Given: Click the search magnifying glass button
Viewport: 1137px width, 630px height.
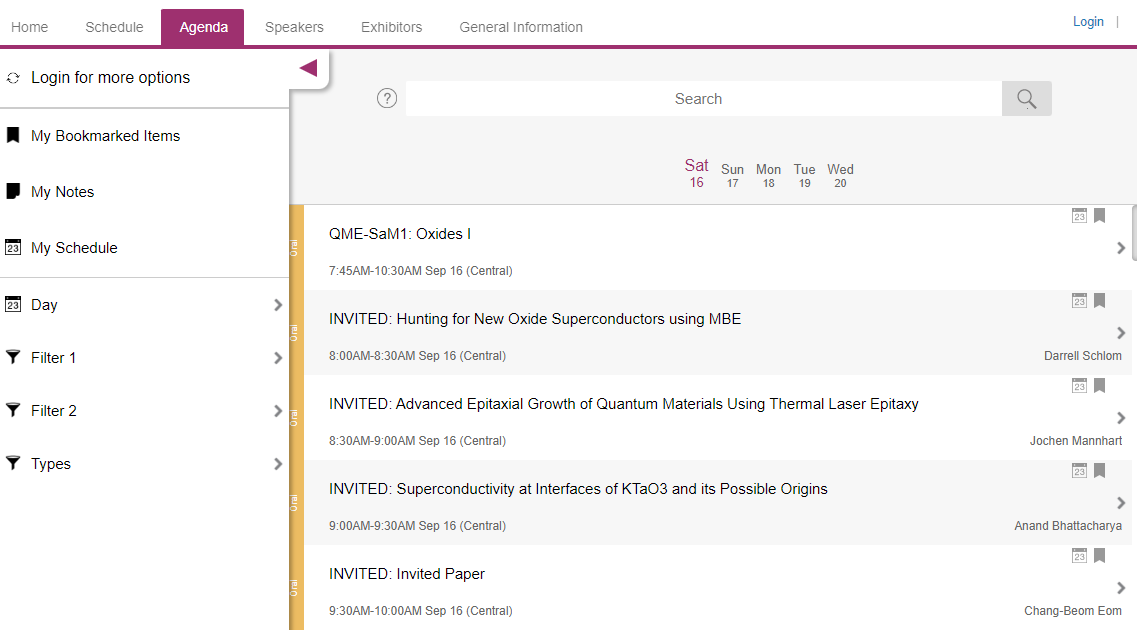Looking at the screenshot, I should point(1026,99).
